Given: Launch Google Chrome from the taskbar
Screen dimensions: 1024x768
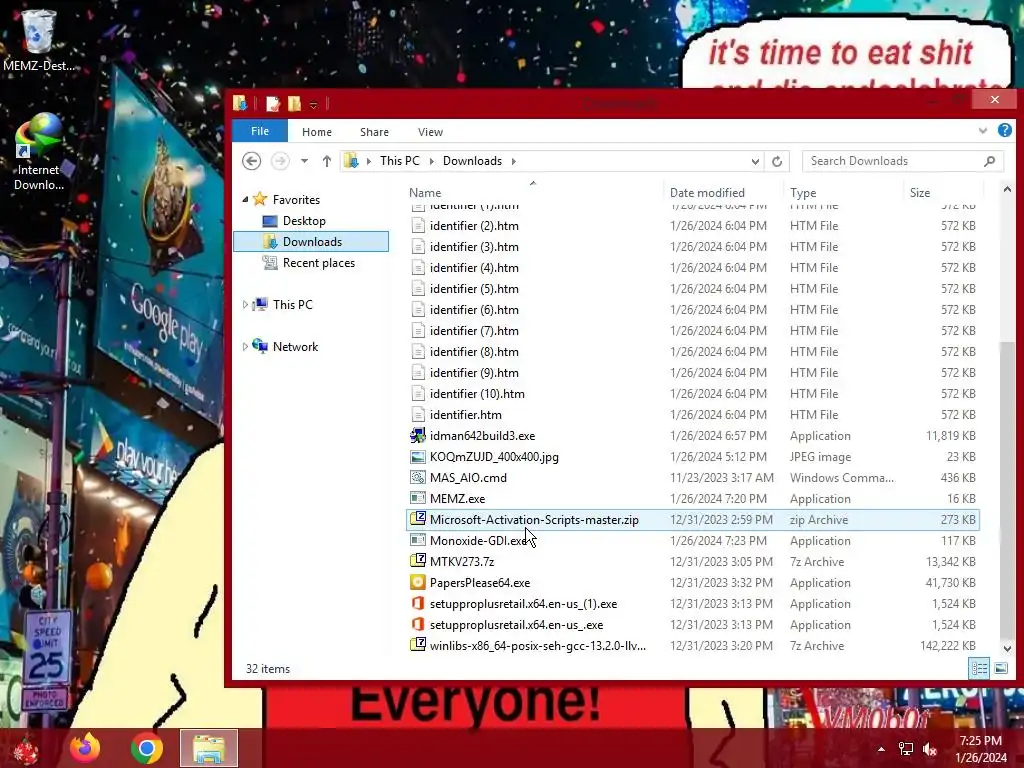Looking at the screenshot, I should pos(146,748).
